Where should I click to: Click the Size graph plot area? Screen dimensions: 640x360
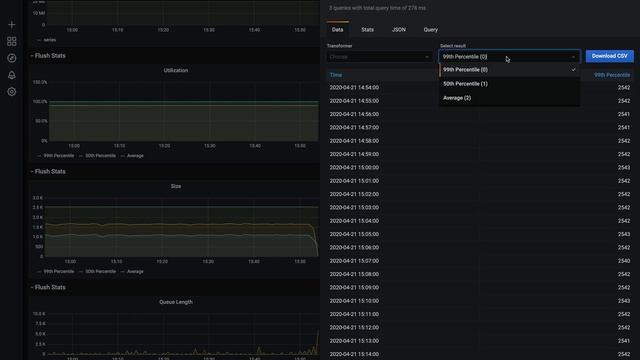[182, 227]
